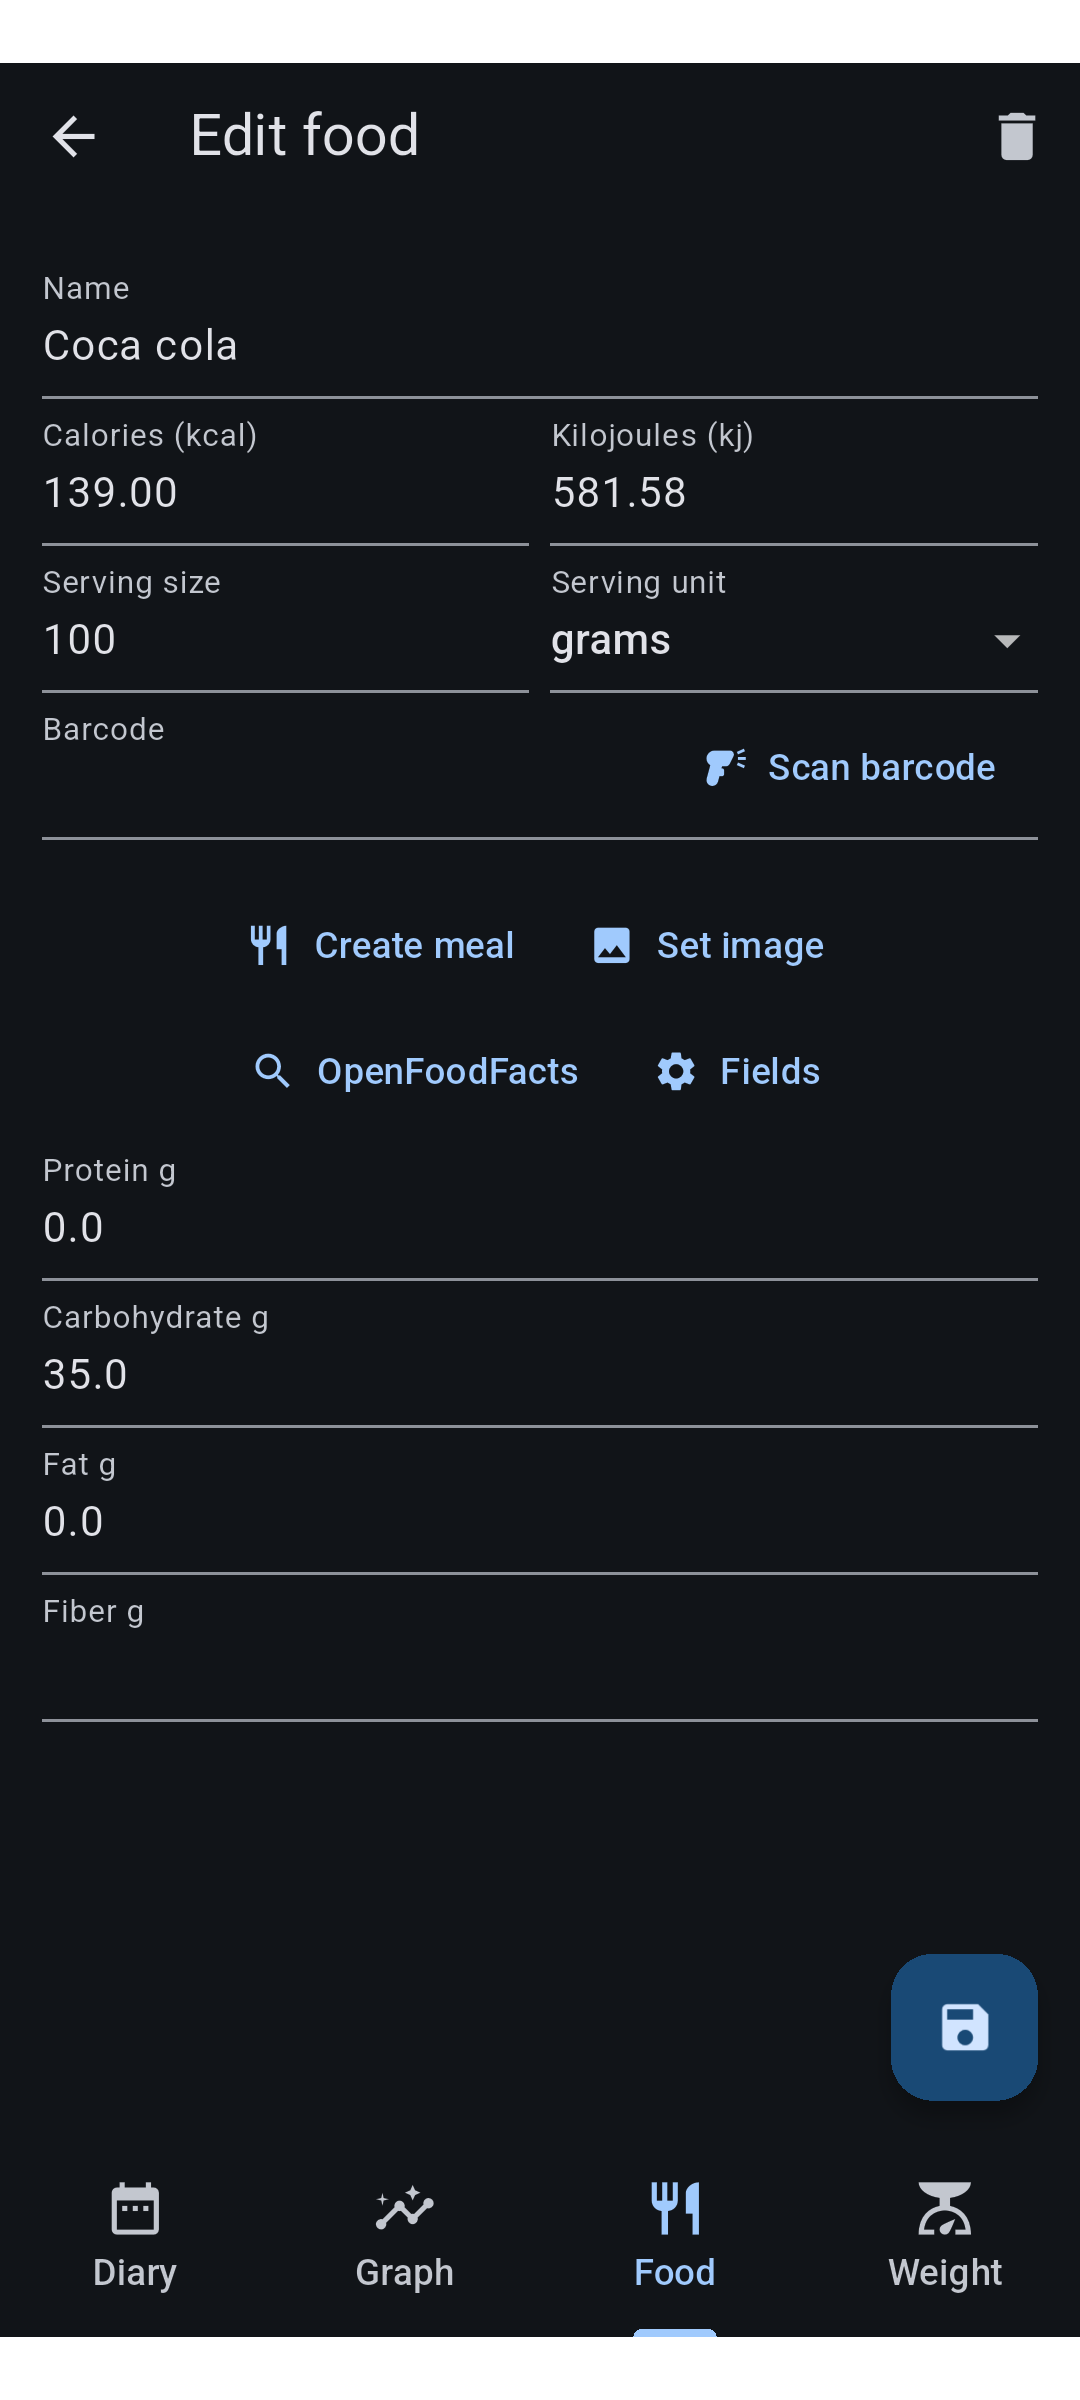Tap the Create meal button
Viewport: 1080px width, 2400px height.
tap(381, 945)
